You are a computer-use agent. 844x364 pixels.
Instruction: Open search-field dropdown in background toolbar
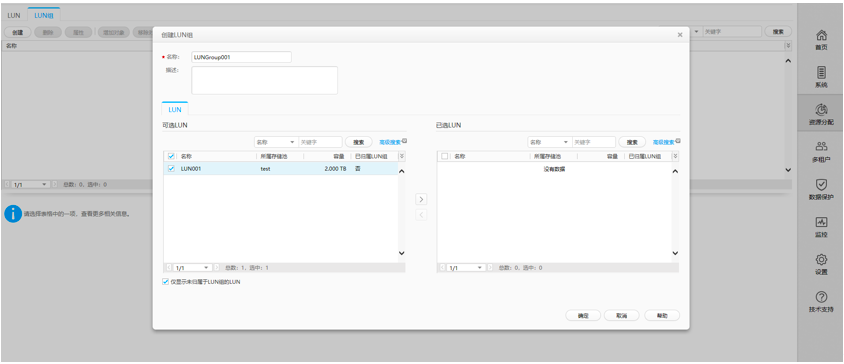pyautogui.click(x=697, y=32)
